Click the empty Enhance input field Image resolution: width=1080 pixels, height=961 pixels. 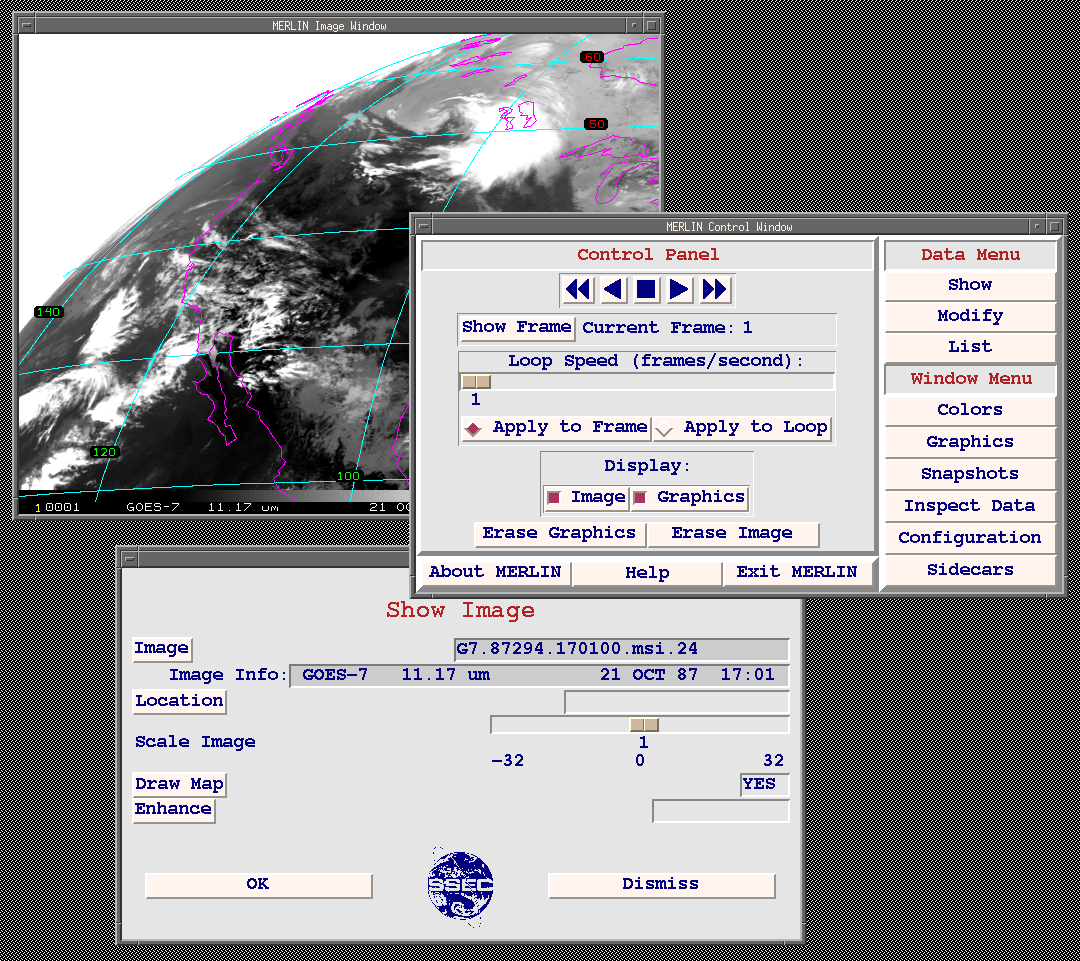coord(720,811)
